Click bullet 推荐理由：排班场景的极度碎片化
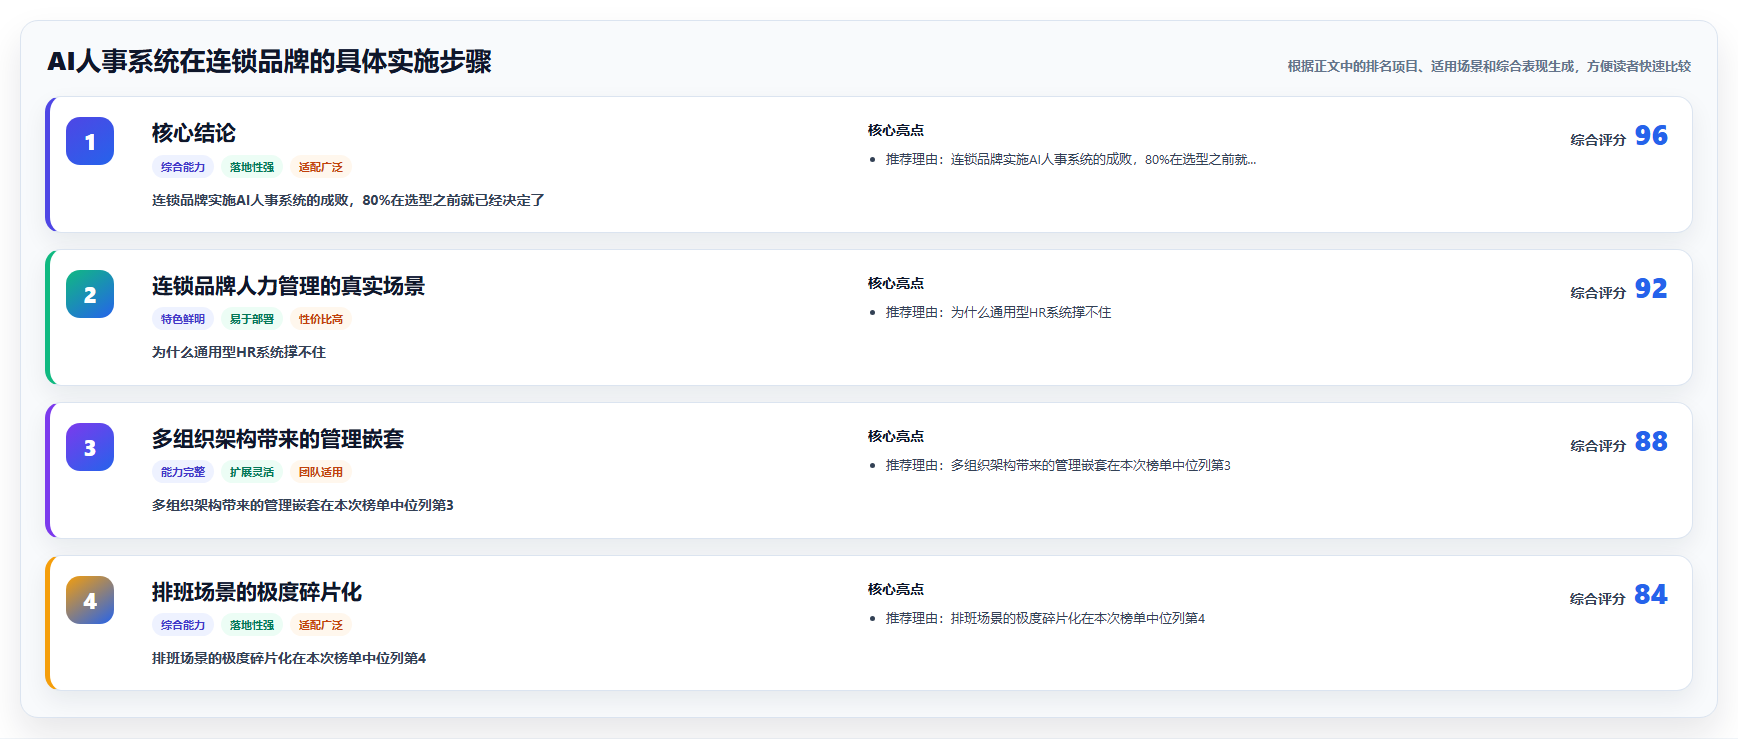The height and width of the screenshot is (739, 1738). [1045, 618]
